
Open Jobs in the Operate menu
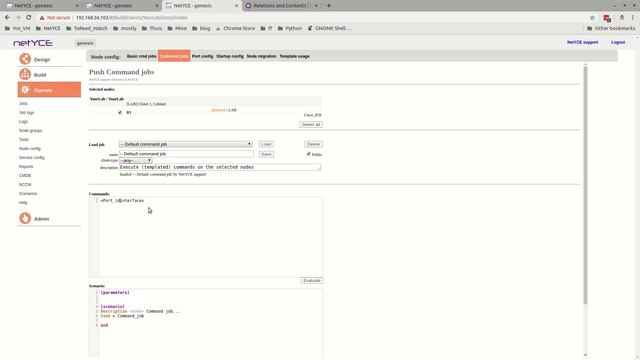[x=23, y=104]
